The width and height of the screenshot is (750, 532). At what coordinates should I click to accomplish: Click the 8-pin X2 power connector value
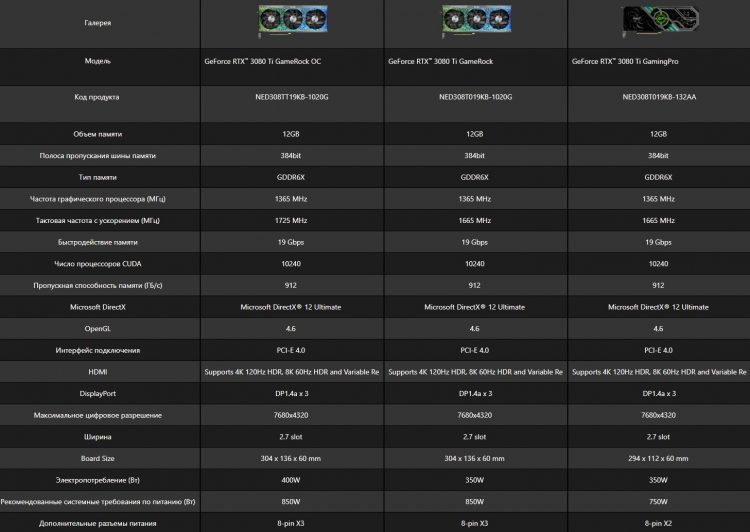pyautogui.click(x=658, y=523)
